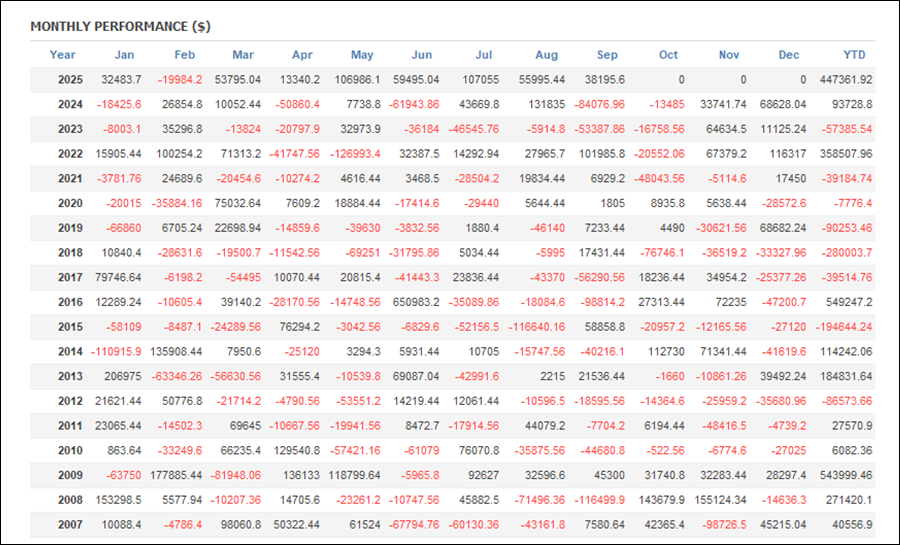Click Jan 2013 value 206975
The width and height of the screenshot is (900, 545).
(x=121, y=377)
